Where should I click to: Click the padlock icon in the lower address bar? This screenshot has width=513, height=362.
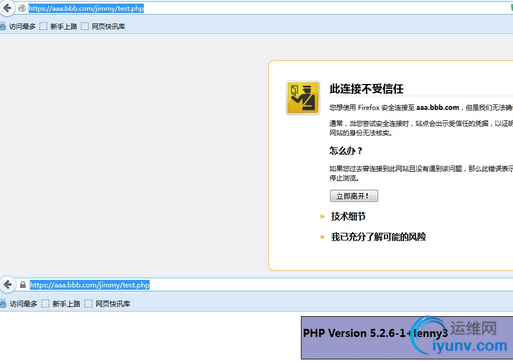point(23,285)
